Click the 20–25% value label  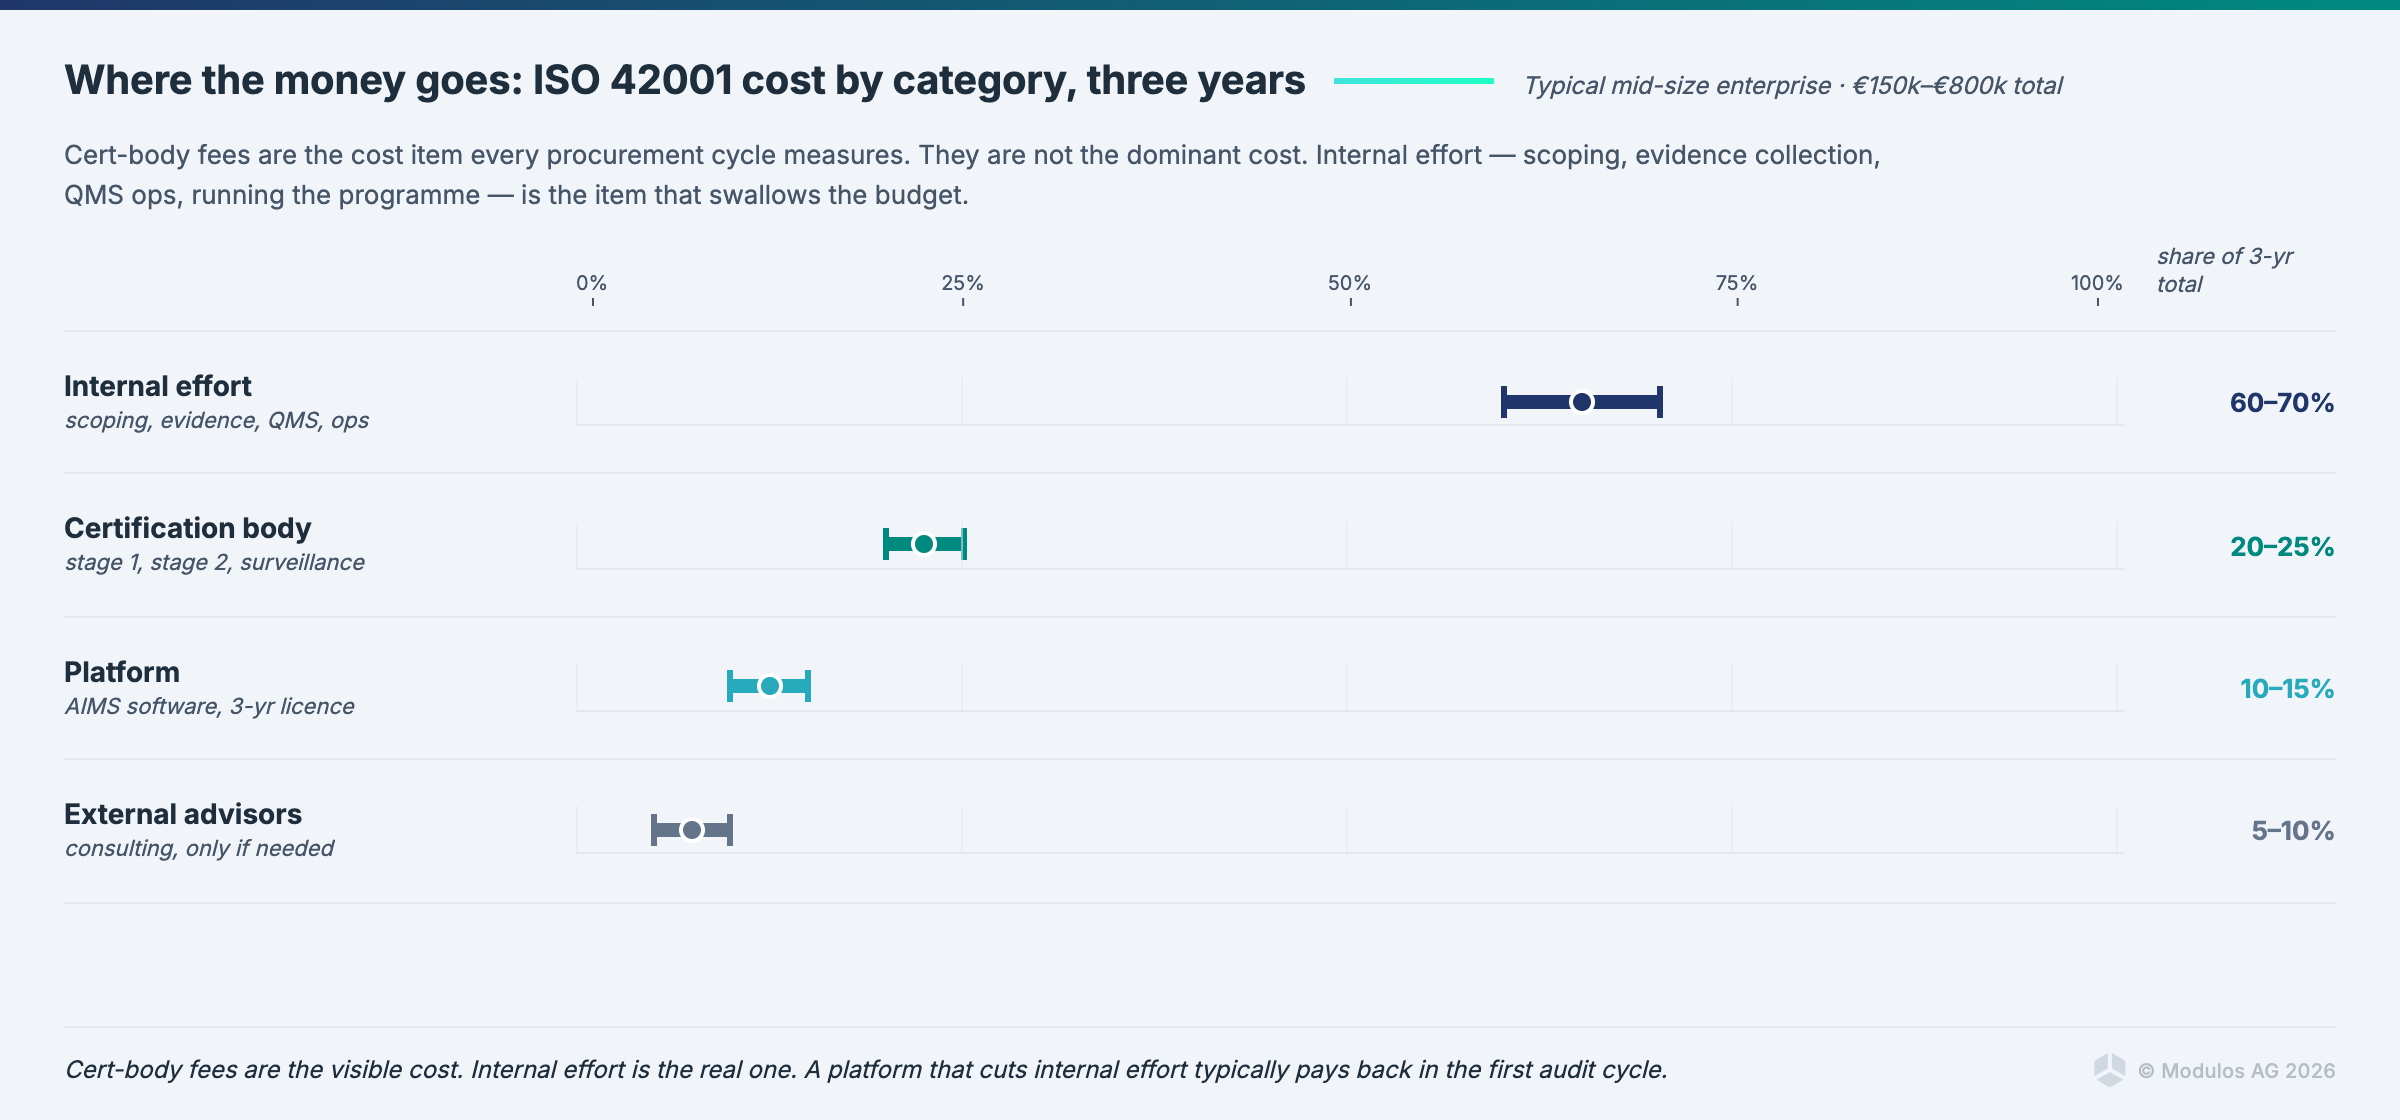coord(2281,547)
